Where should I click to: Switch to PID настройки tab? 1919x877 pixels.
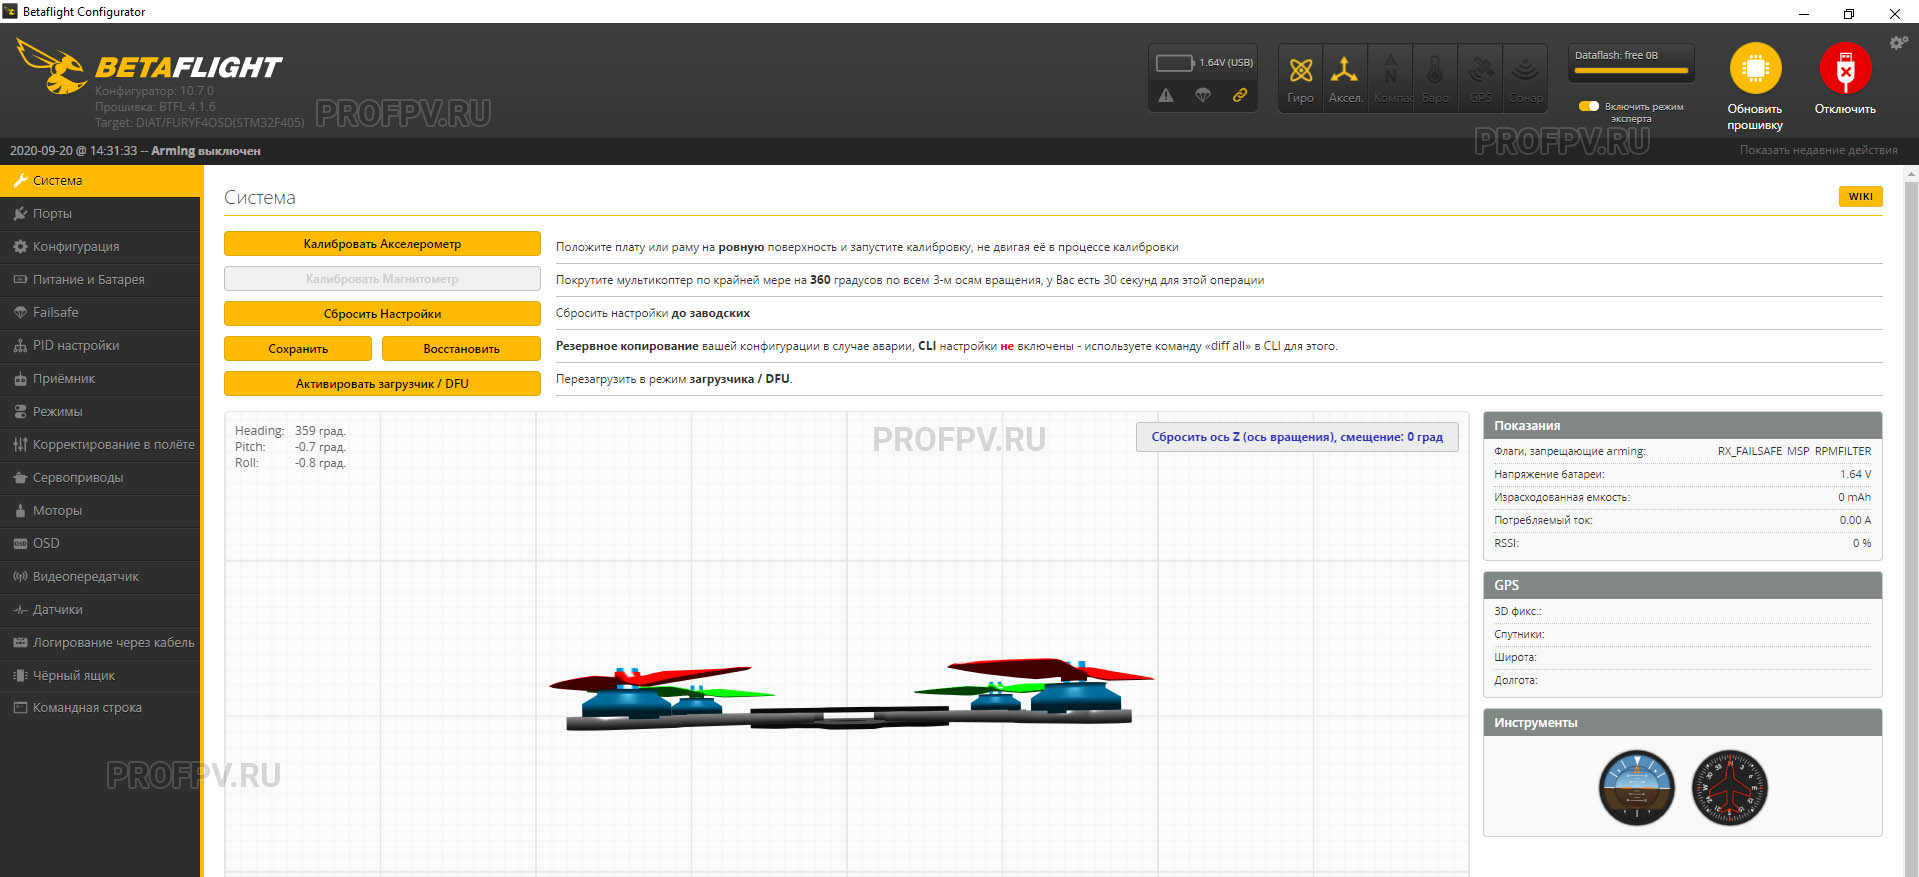(100, 346)
